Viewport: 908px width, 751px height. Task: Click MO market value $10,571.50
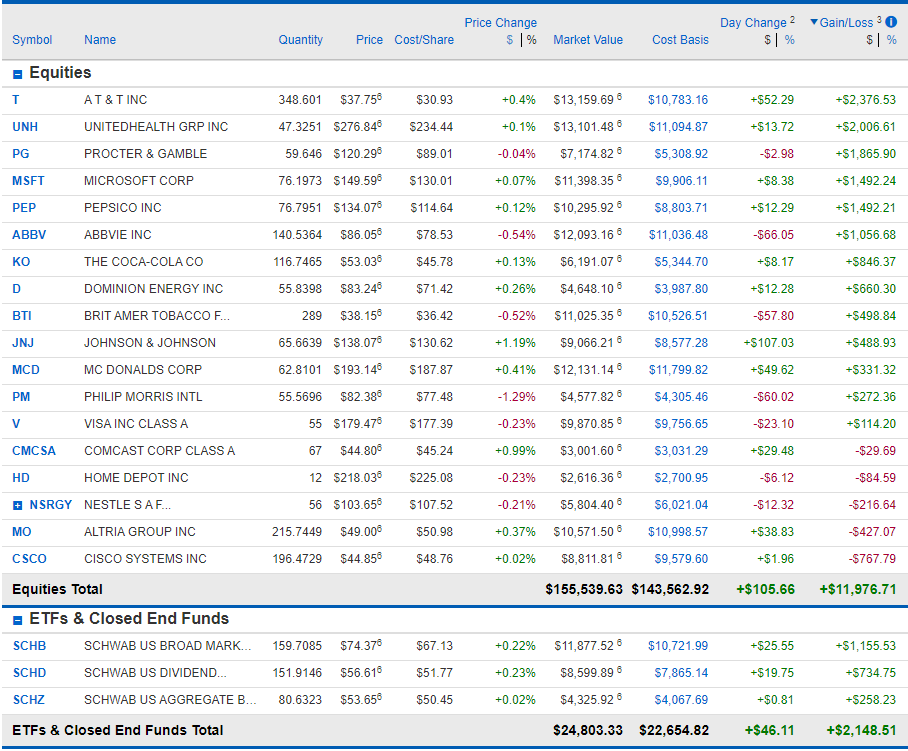(583, 532)
